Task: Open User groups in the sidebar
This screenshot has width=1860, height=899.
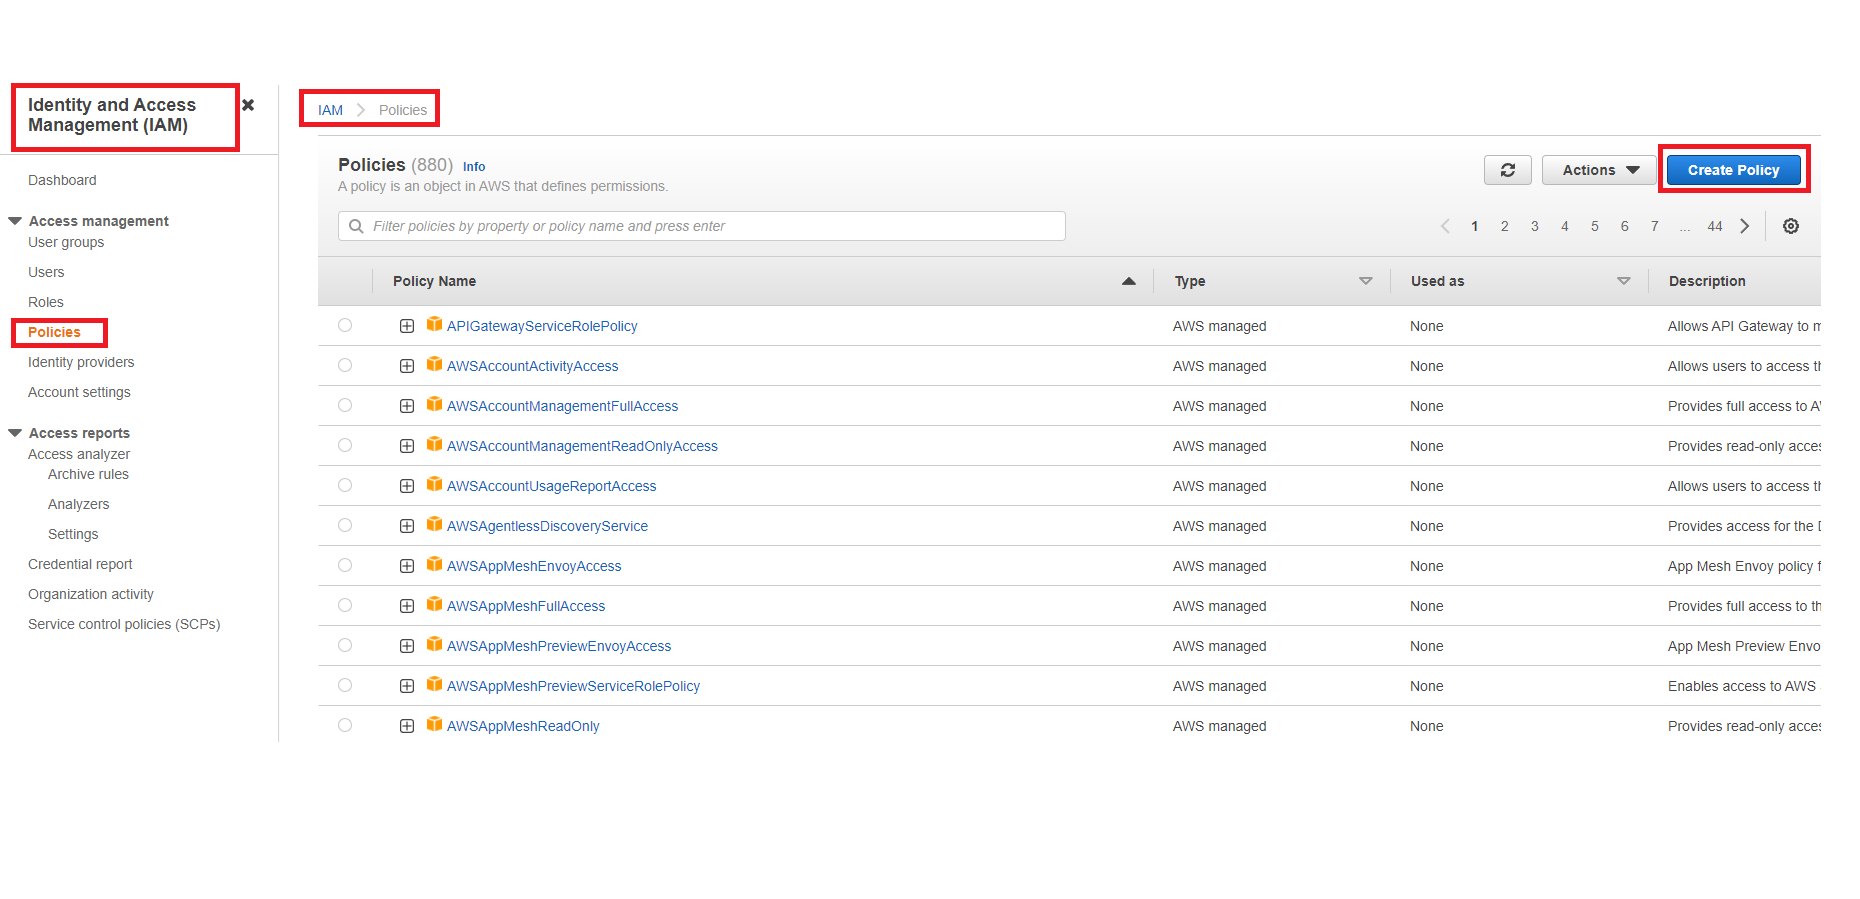Action: (x=66, y=242)
